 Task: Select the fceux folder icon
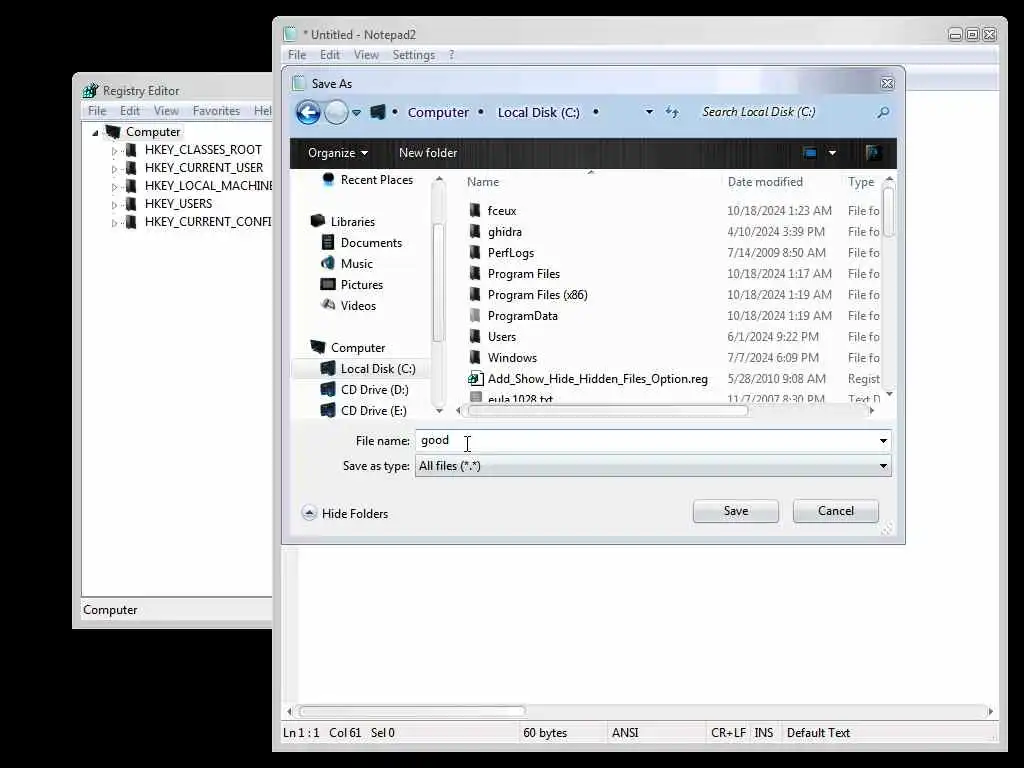point(475,210)
